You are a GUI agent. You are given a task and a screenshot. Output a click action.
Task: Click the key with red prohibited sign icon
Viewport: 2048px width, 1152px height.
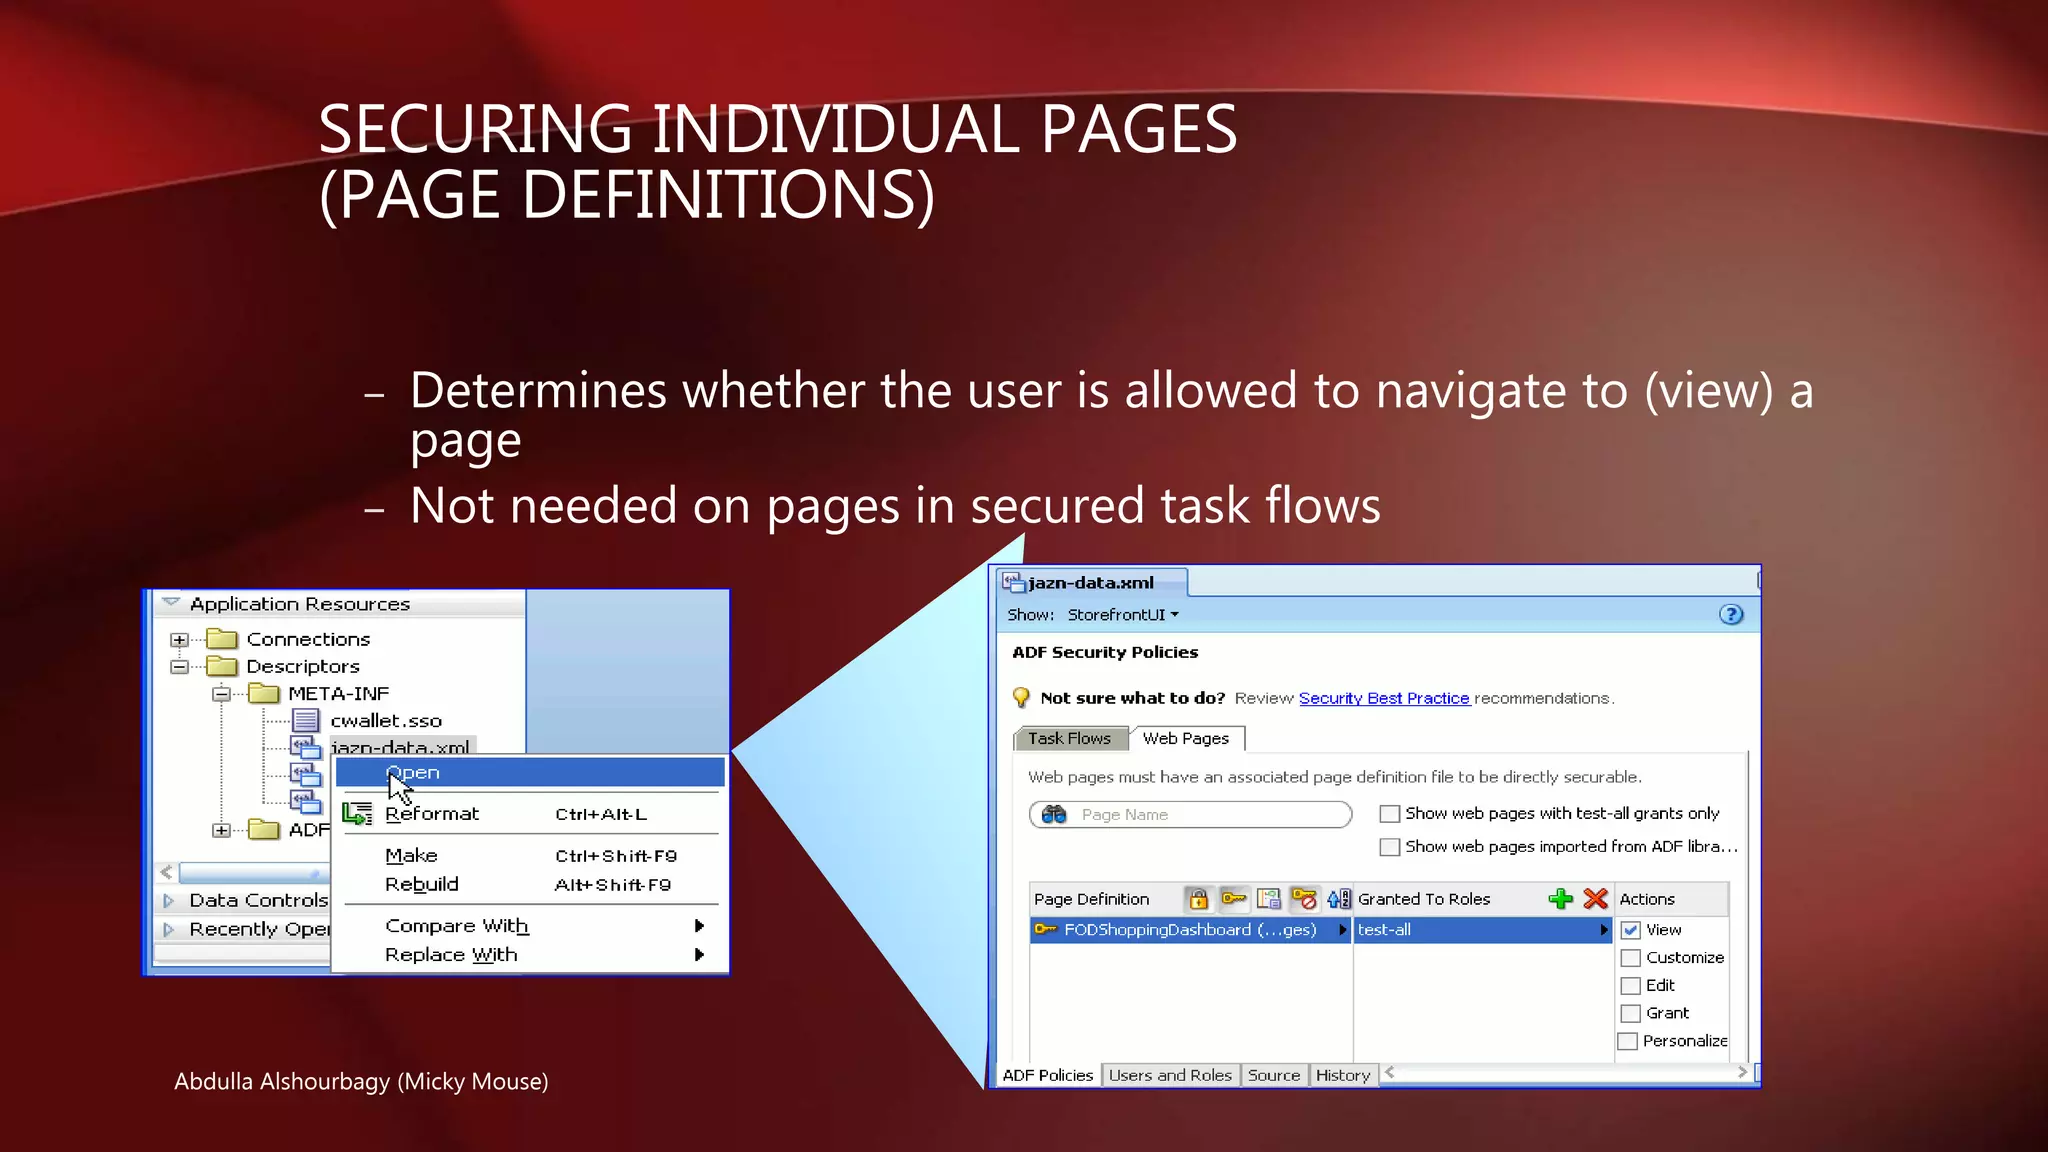pos(1304,899)
